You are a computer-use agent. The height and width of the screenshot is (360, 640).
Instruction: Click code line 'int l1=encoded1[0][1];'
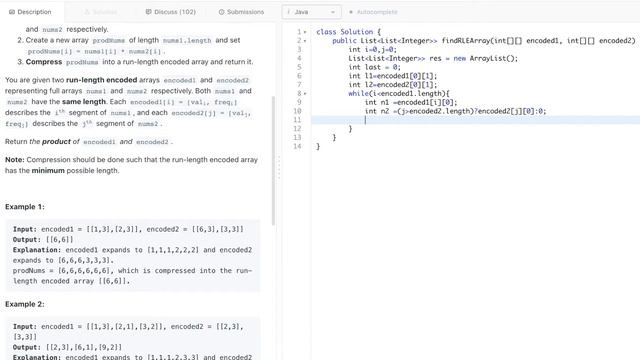point(393,76)
